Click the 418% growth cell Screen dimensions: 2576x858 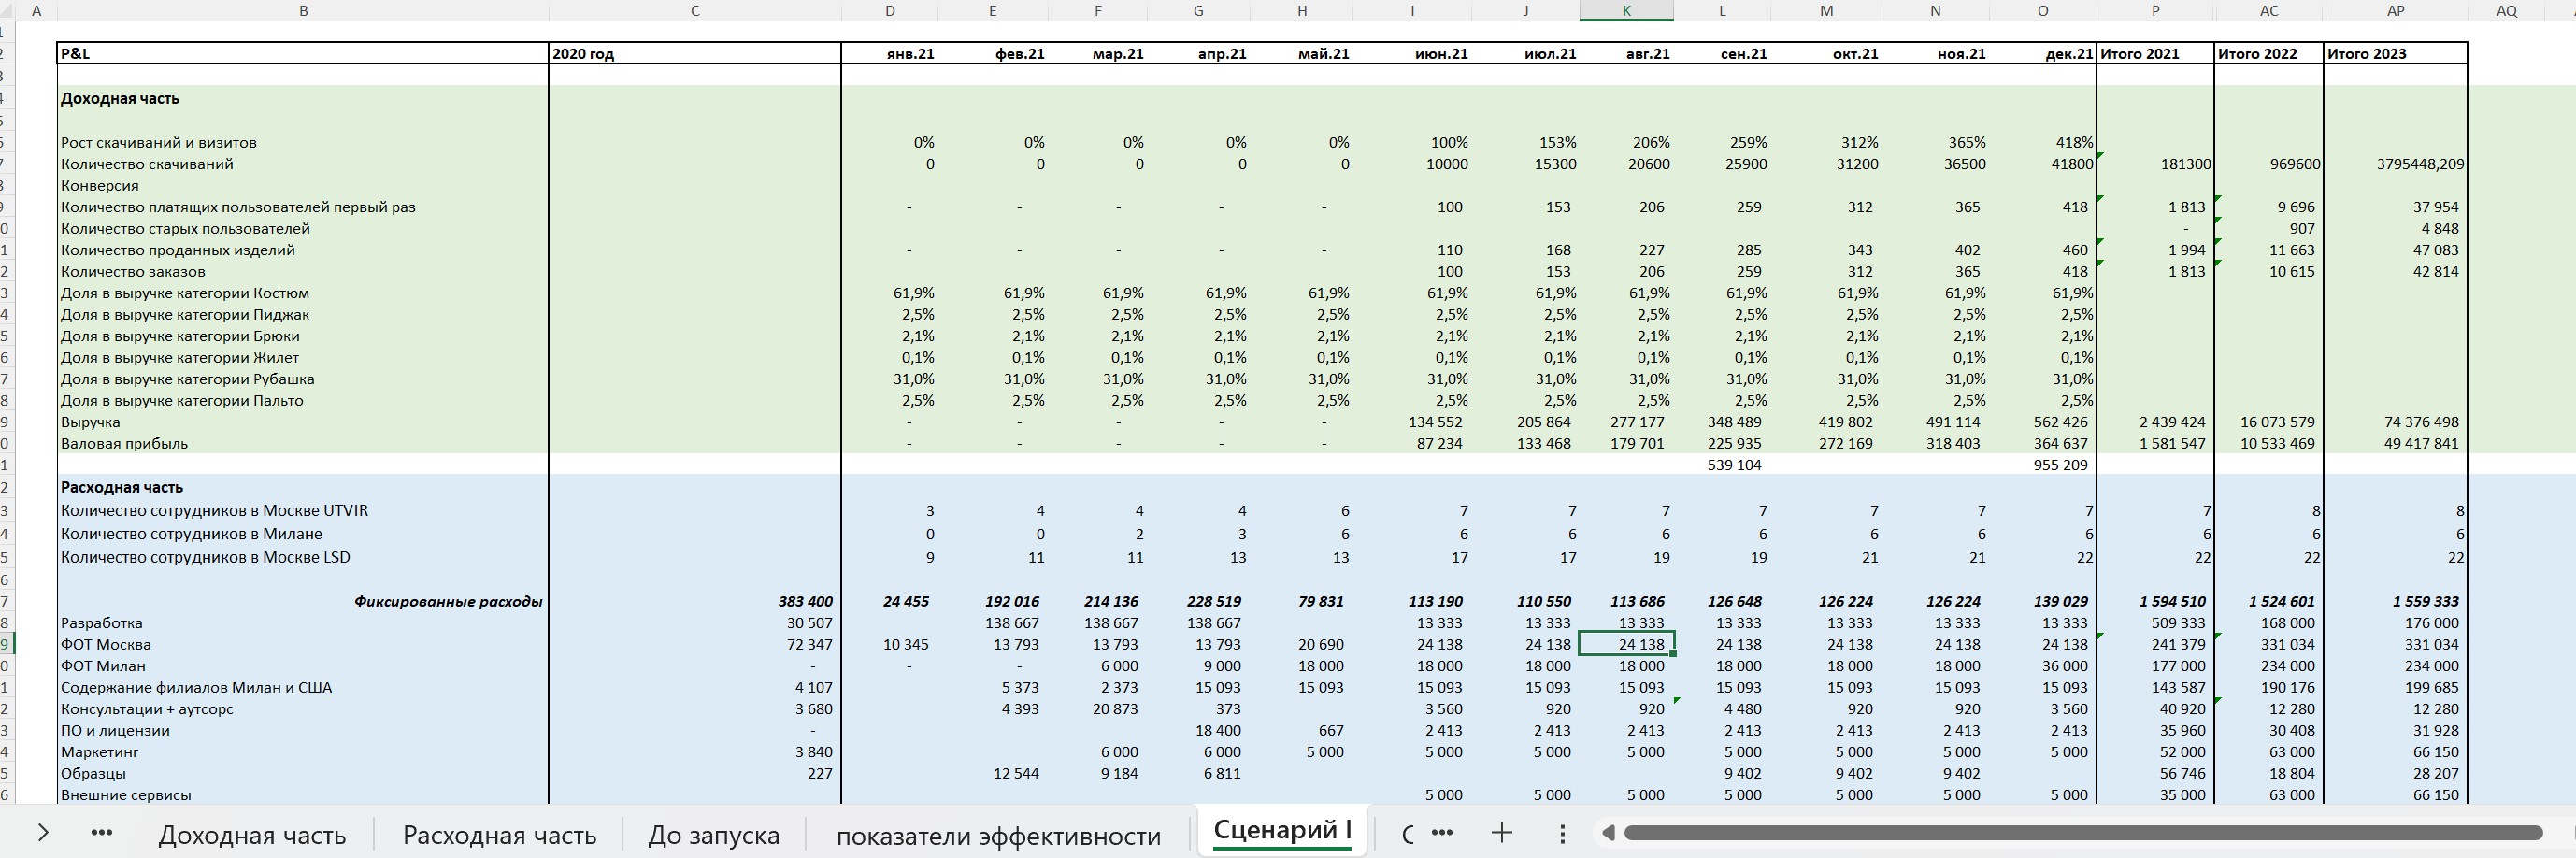pyautogui.click(x=2043, y=142)
